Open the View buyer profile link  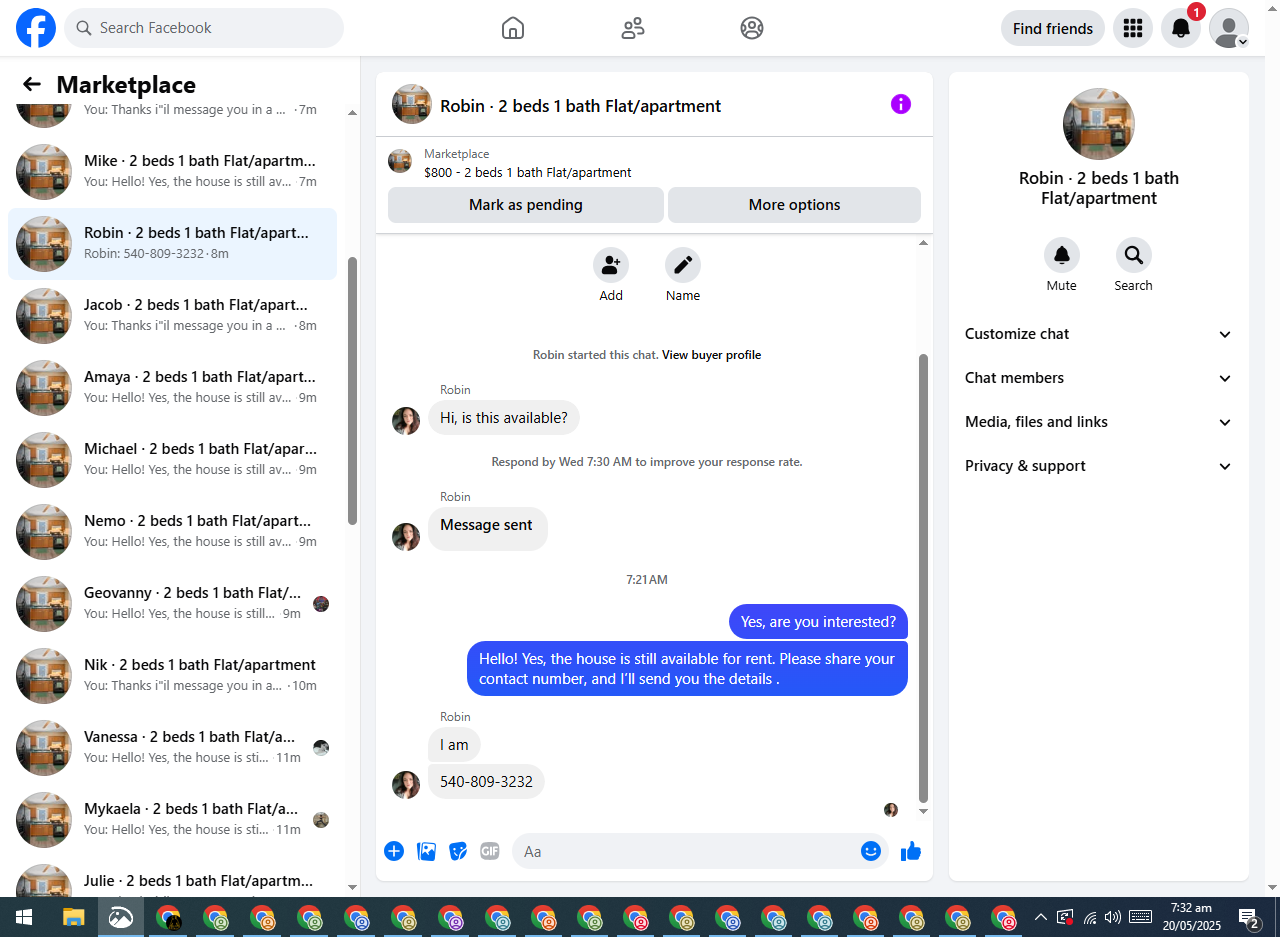coord(711,355)
